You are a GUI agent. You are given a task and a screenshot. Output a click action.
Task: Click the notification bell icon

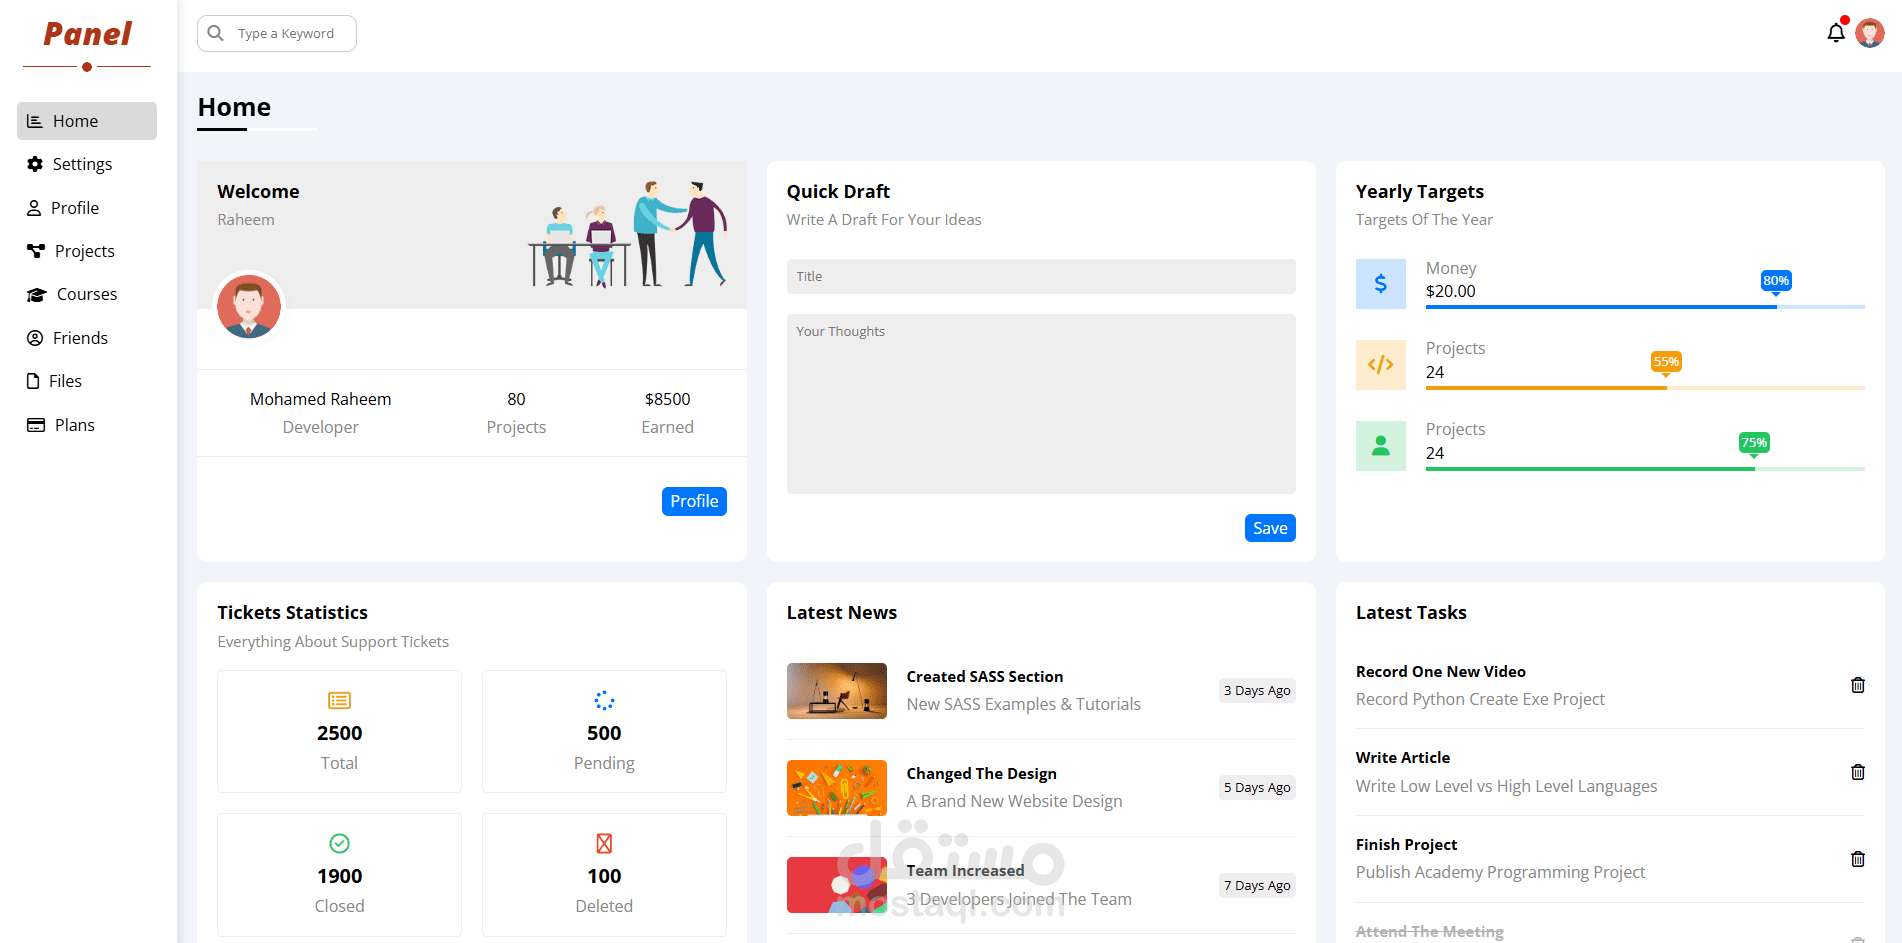[1836, 33]
